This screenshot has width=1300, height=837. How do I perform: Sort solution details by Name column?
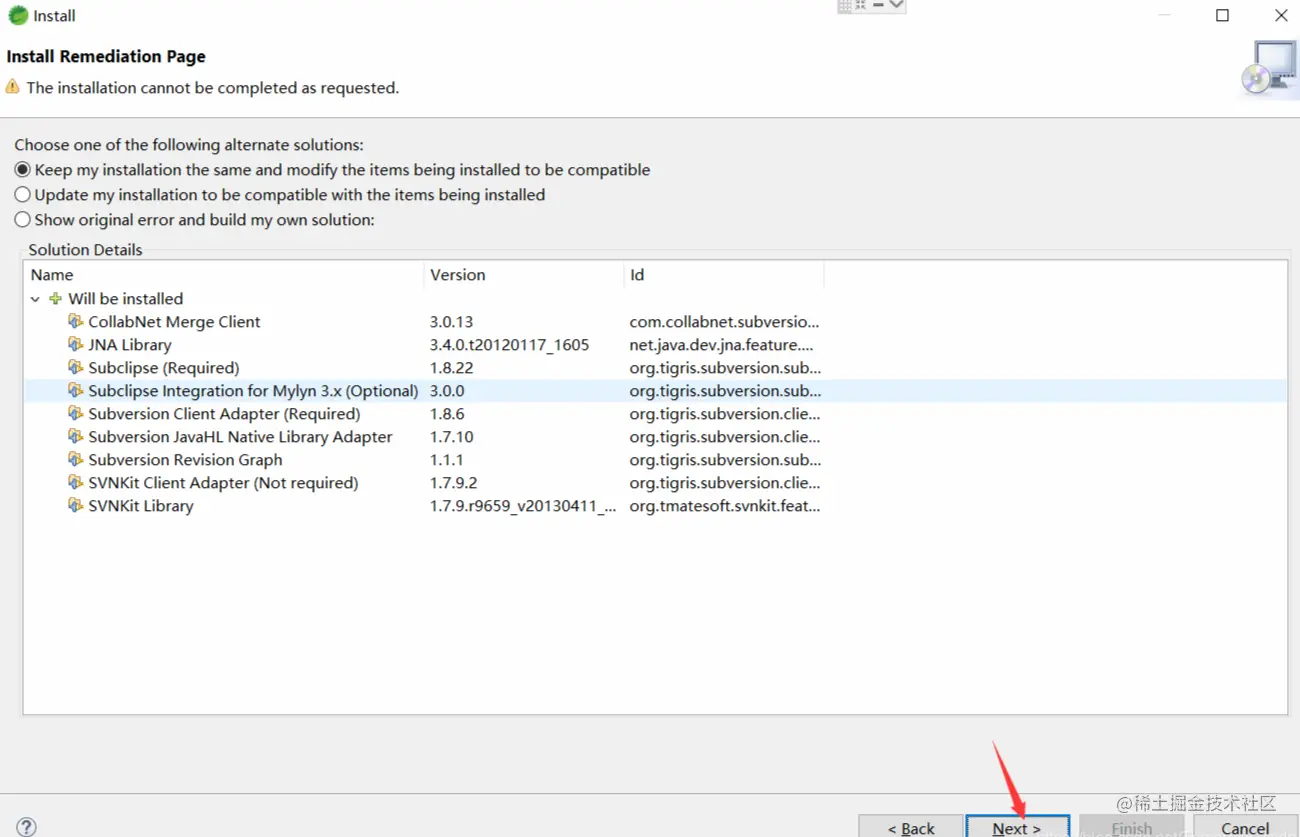pyautogui.click(x=224, y=275)
